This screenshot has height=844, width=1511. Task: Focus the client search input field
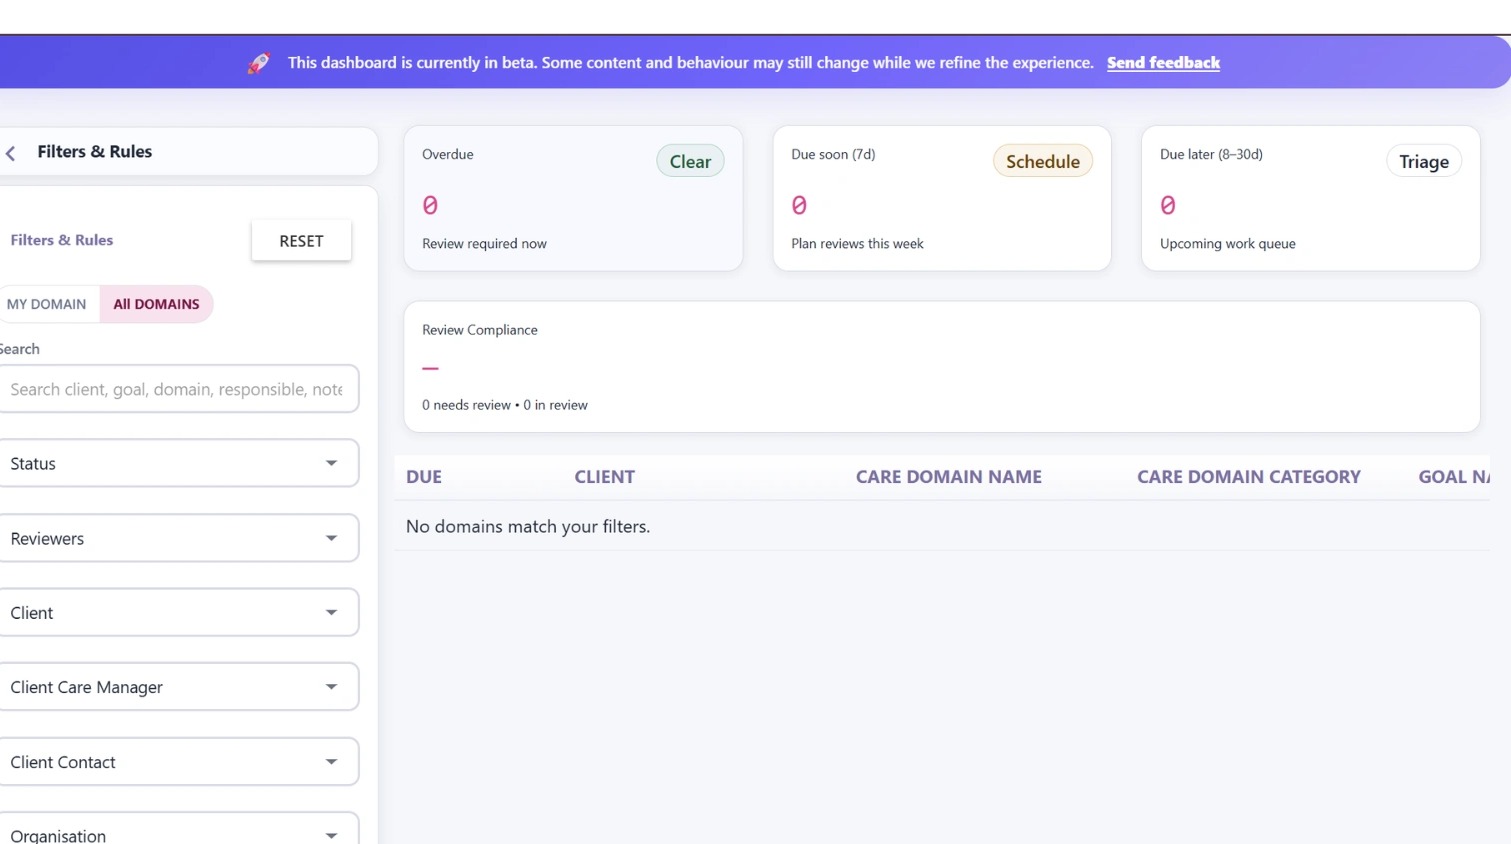[177, 389]
